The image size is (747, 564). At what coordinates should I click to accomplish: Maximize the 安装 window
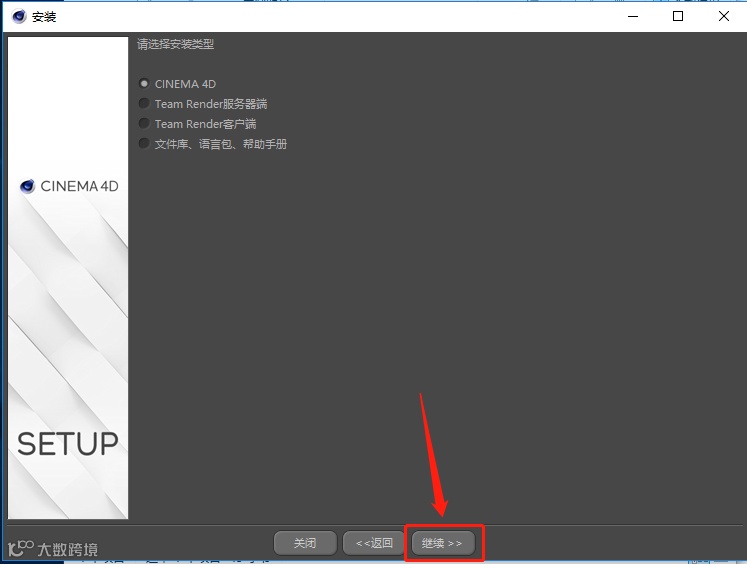tap(678, 17)
